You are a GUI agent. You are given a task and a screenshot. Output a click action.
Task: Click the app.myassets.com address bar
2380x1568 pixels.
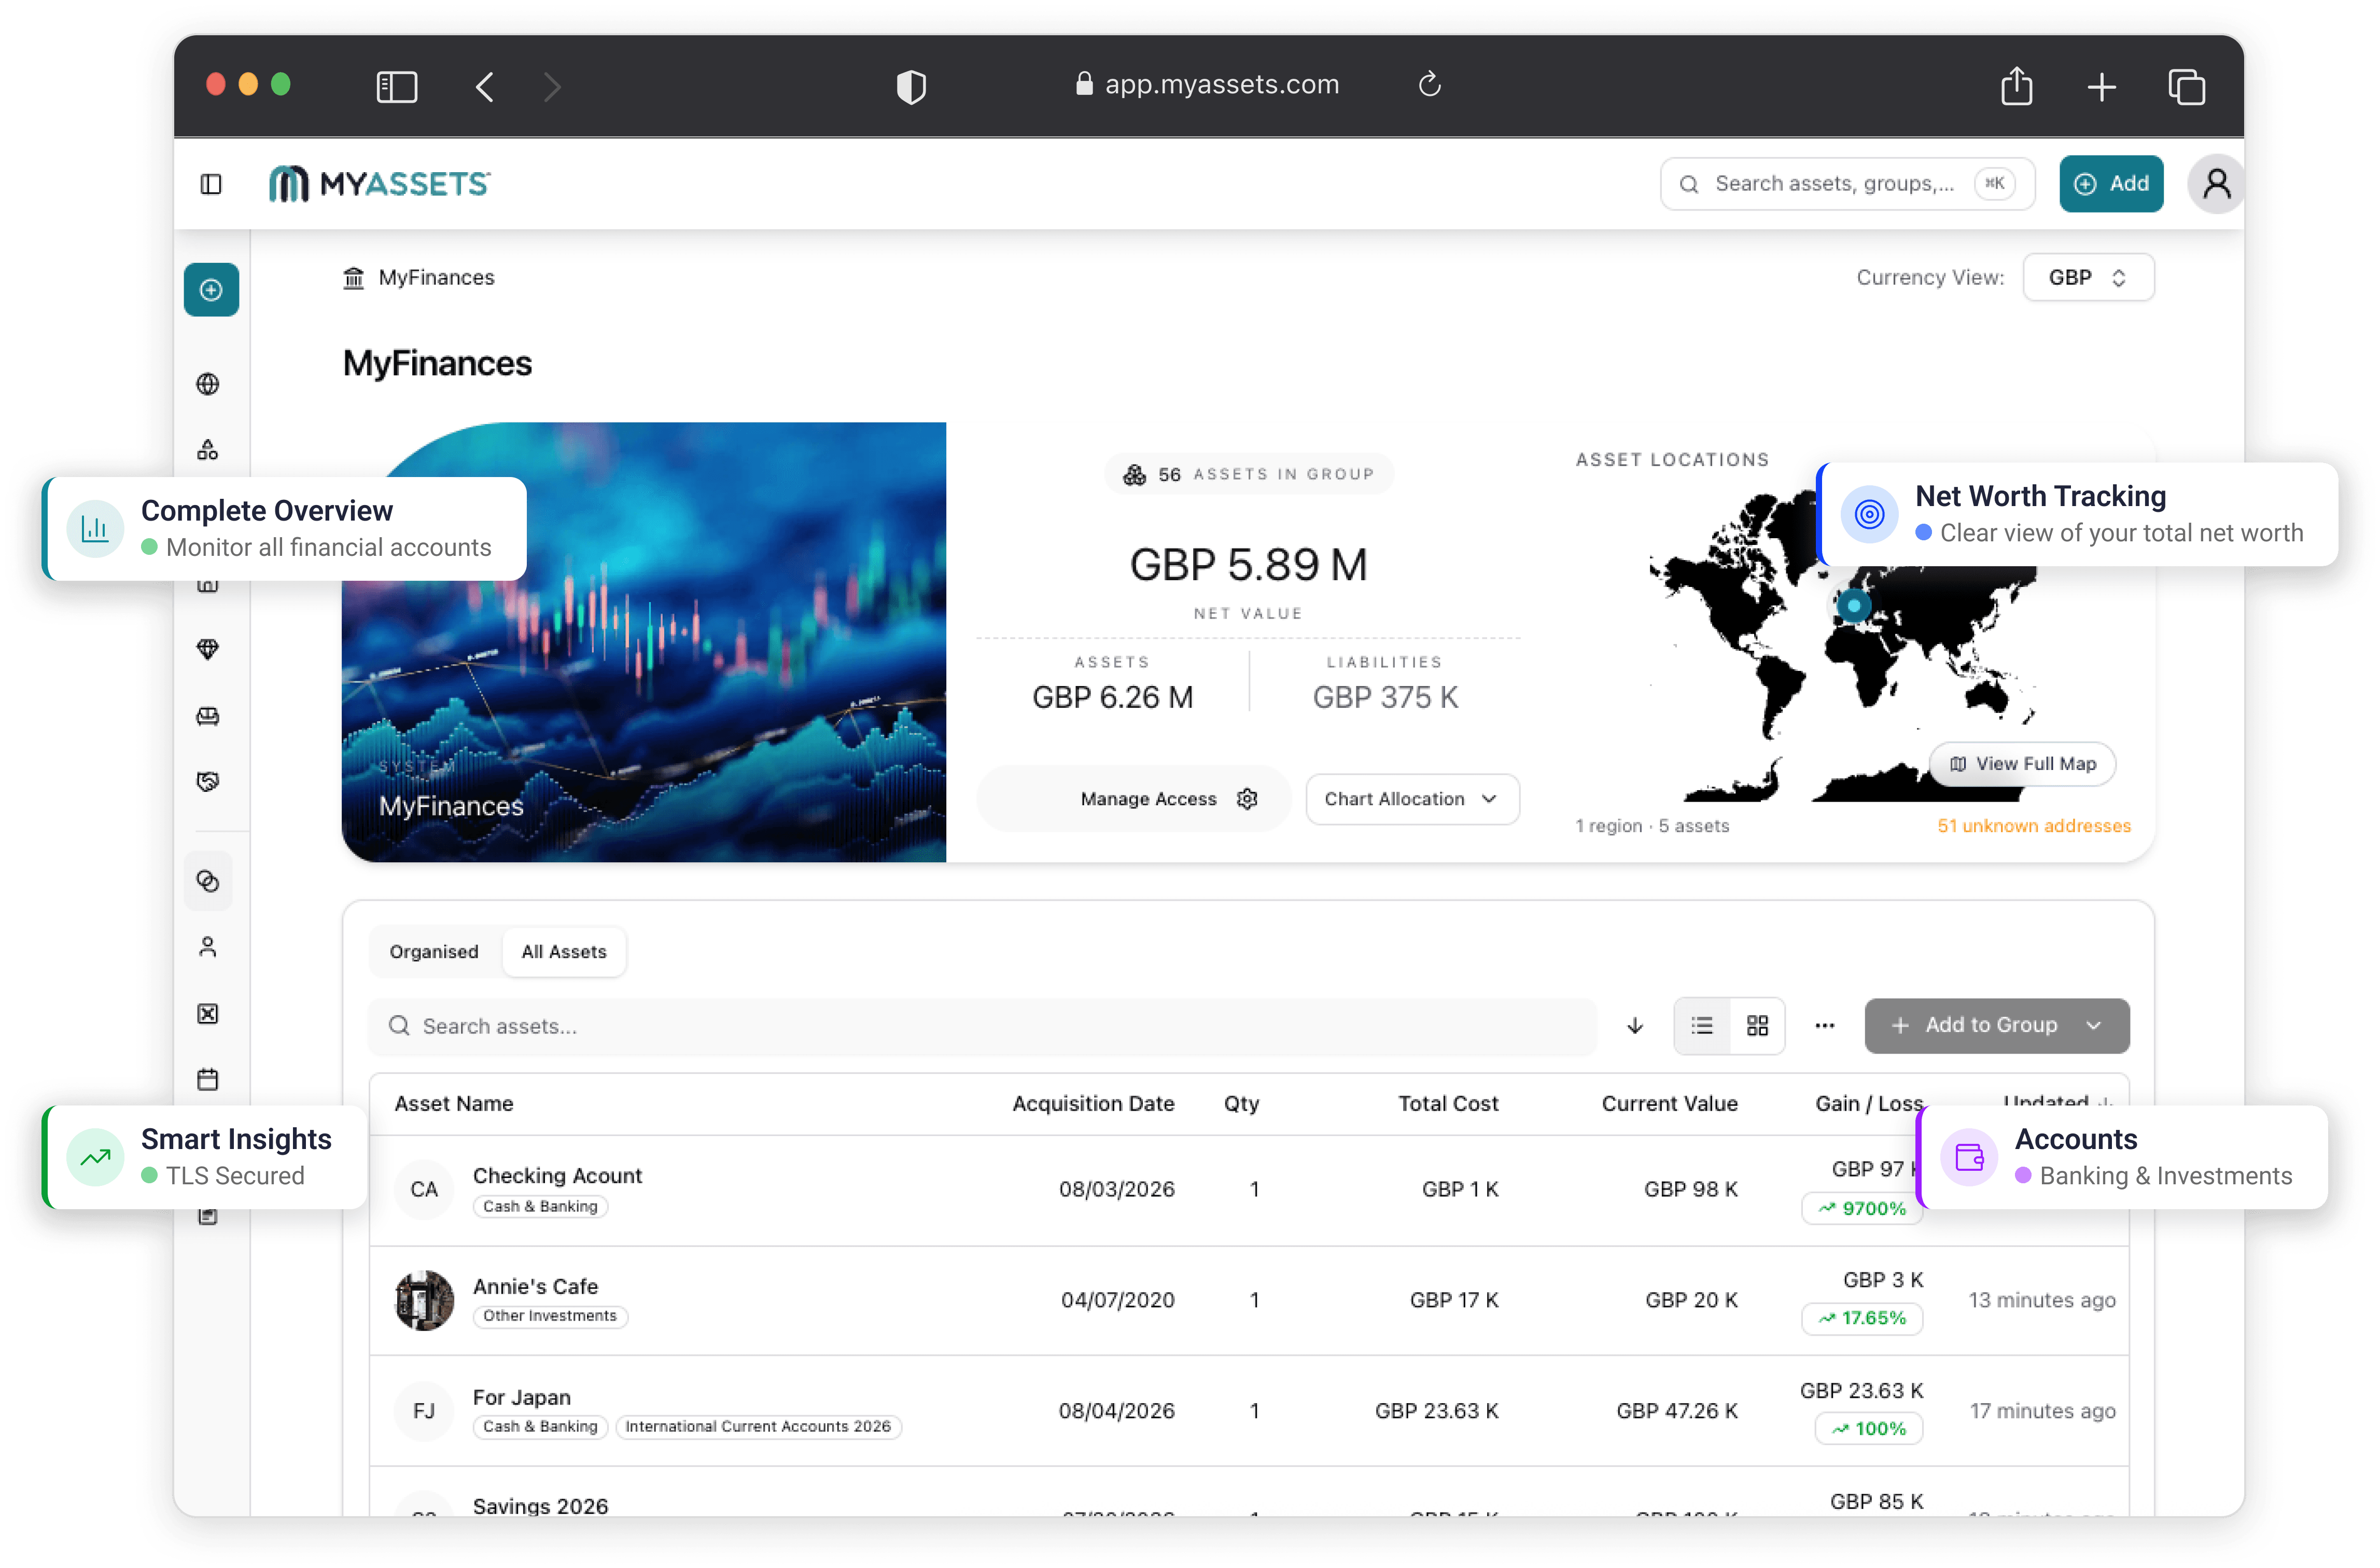pos(1208,84)
